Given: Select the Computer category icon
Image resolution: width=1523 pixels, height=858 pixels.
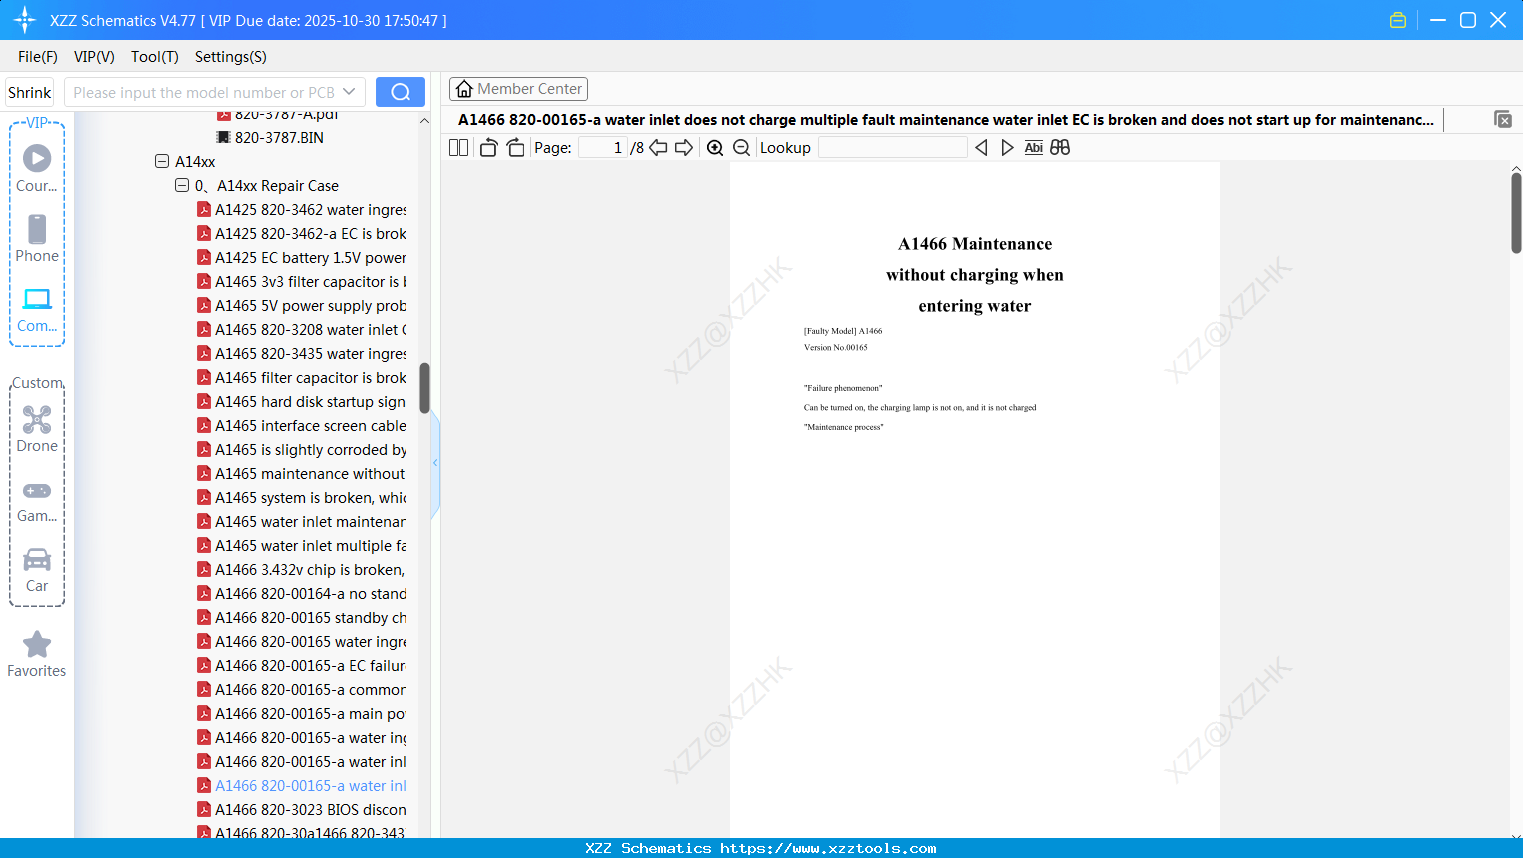Looking at the screenshot, I should (37, 309).
